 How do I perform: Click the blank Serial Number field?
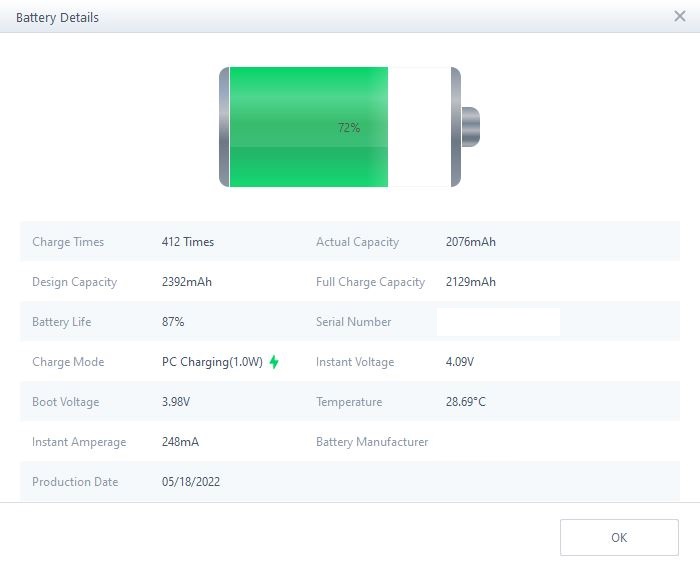498,322
